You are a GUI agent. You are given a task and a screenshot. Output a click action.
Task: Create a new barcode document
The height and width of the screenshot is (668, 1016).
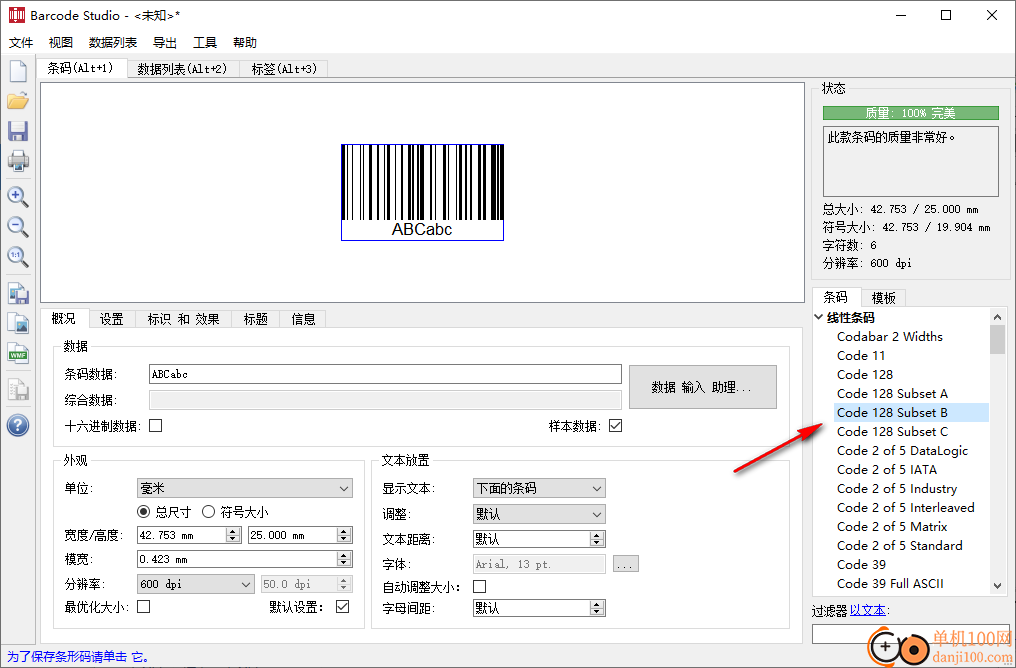pyautogui.click(x=18, y=71)
